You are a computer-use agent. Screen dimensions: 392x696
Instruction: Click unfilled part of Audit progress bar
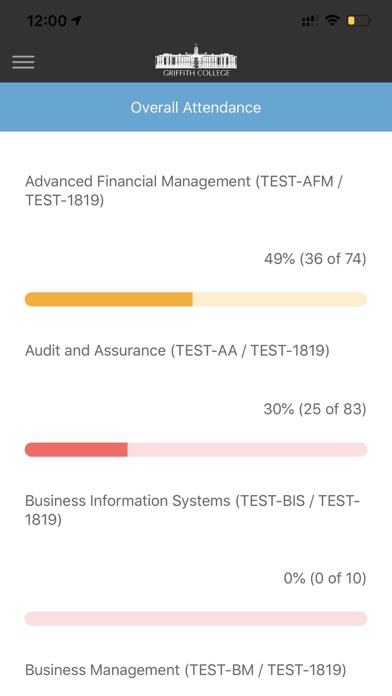(x=247, y=450)
